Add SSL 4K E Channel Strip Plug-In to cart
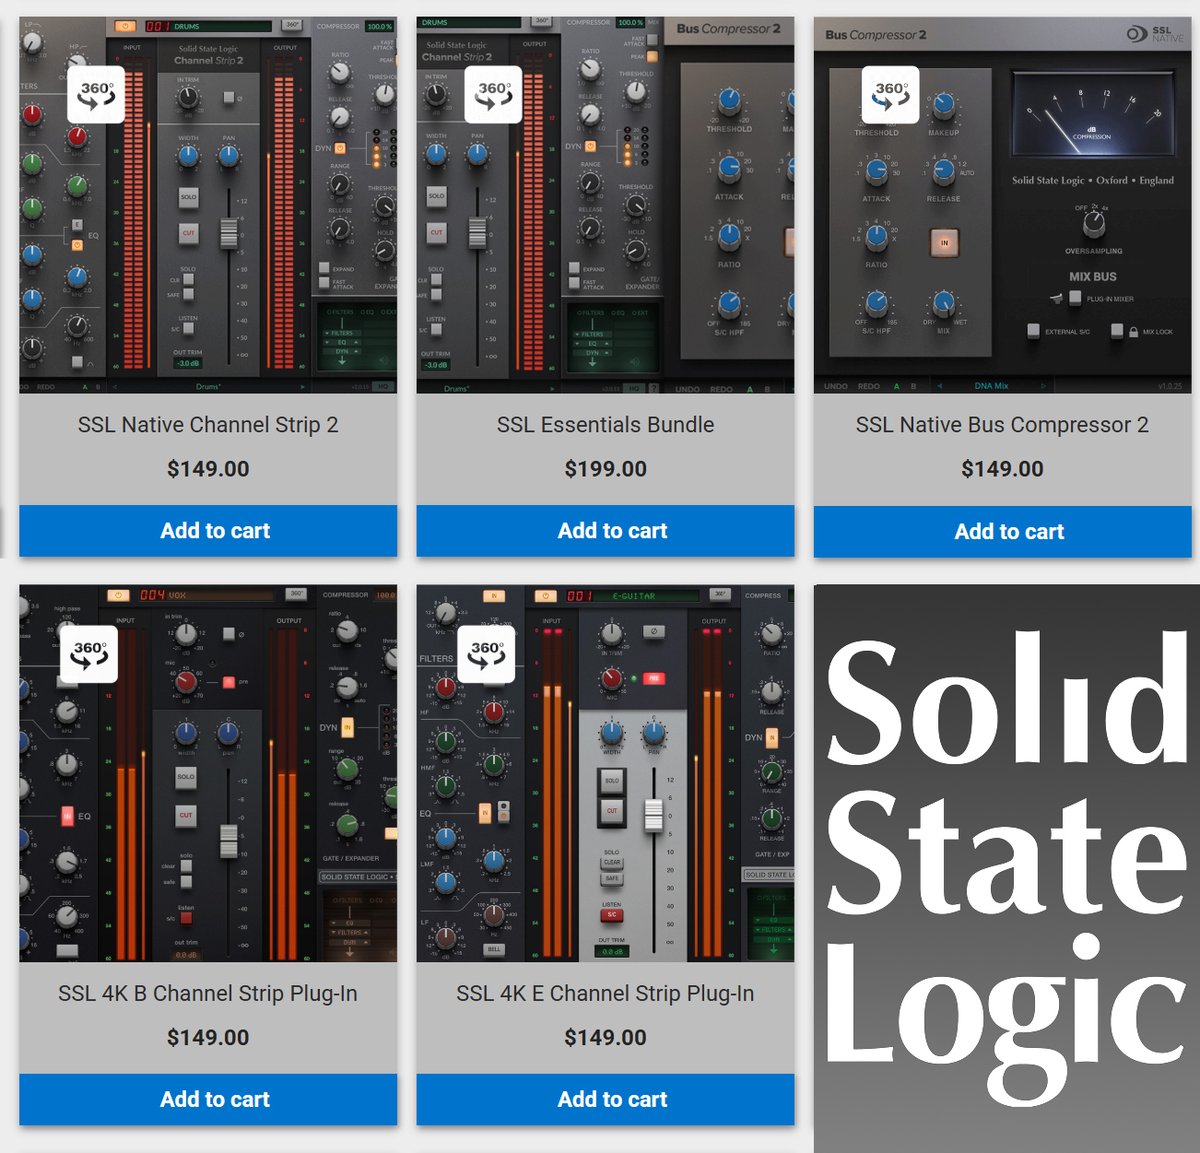Image resolution: width=1200 pixels, height=1153 pixels. [x=605, y=1099]
